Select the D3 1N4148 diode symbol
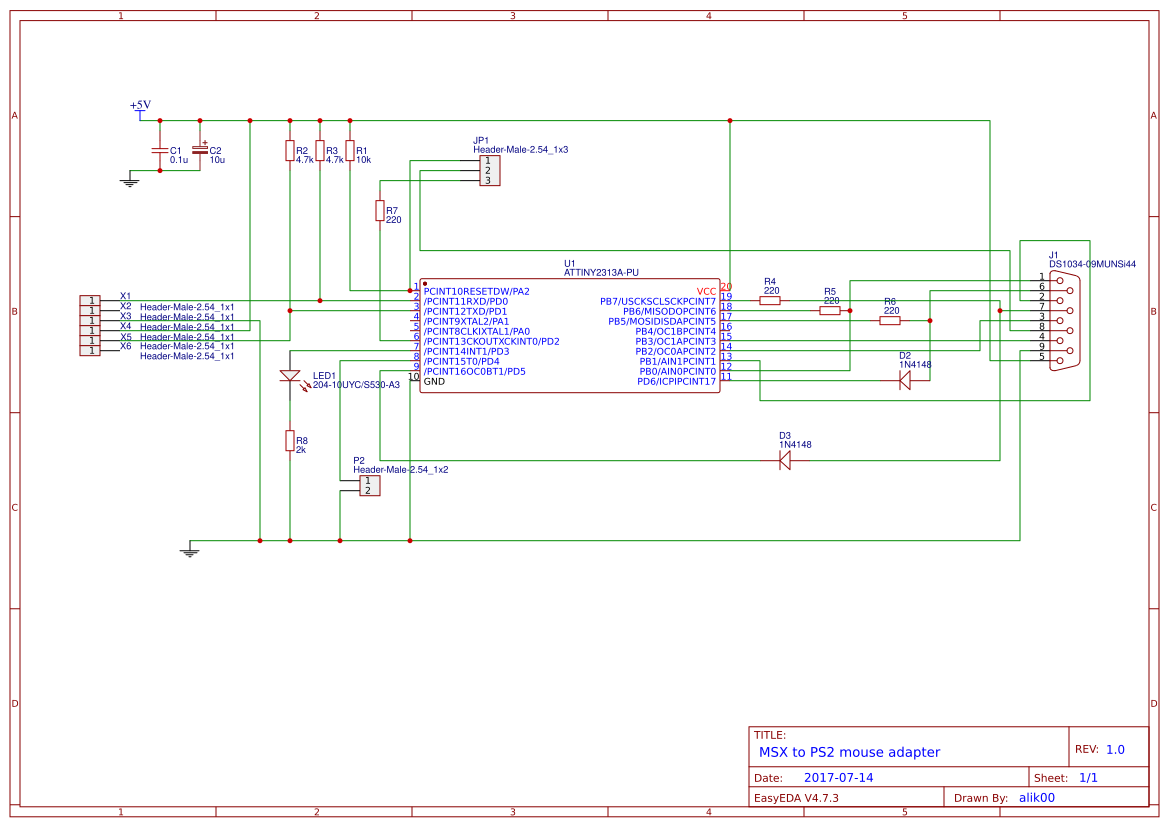 point(784,460)
